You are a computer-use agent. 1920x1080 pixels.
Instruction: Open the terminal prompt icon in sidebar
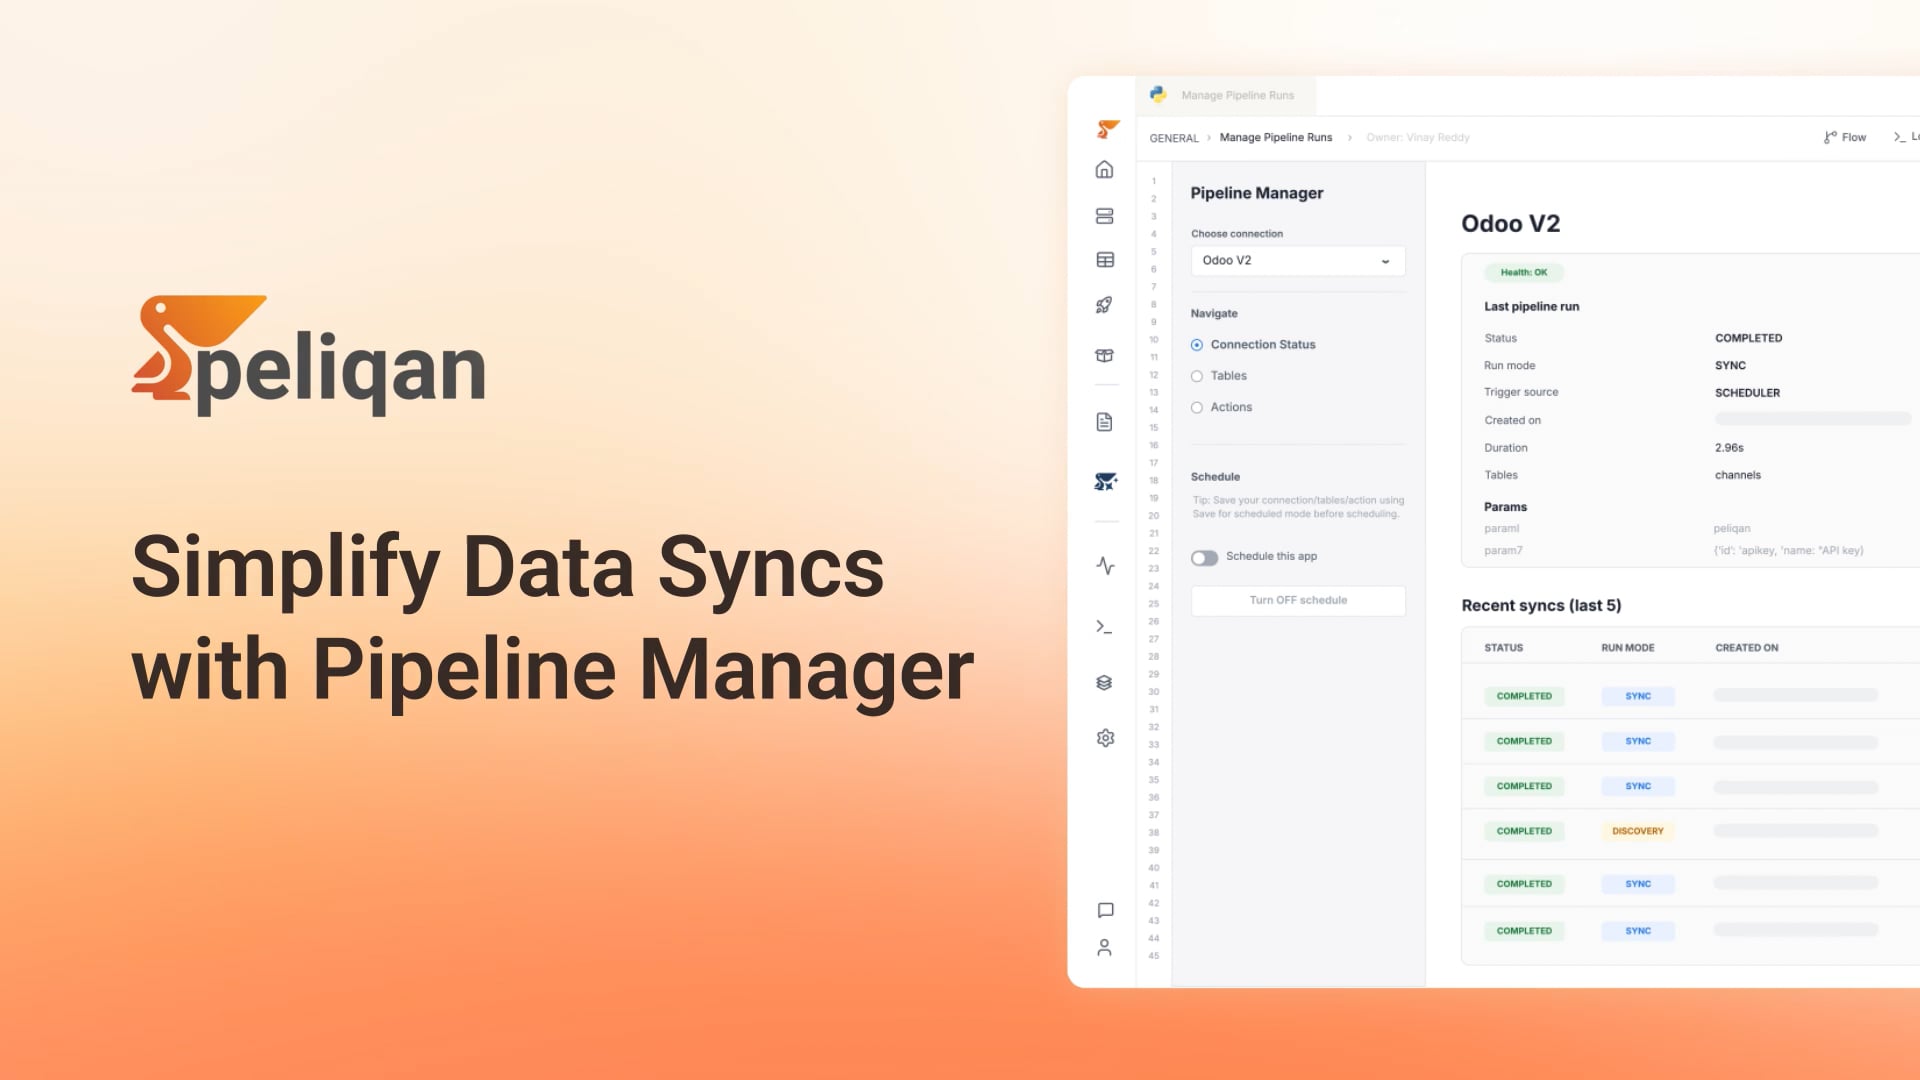(x=1104, y=627)
